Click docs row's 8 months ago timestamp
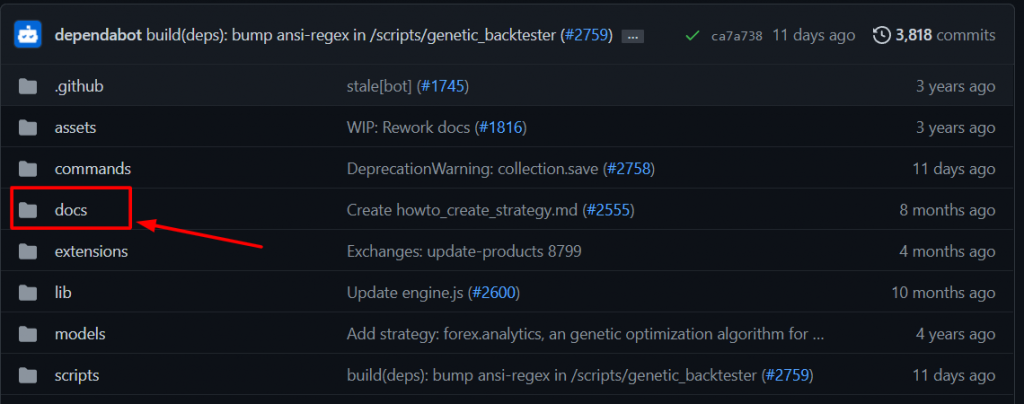The width and height of the screenshot is (1024, 404). pos(947,210)
